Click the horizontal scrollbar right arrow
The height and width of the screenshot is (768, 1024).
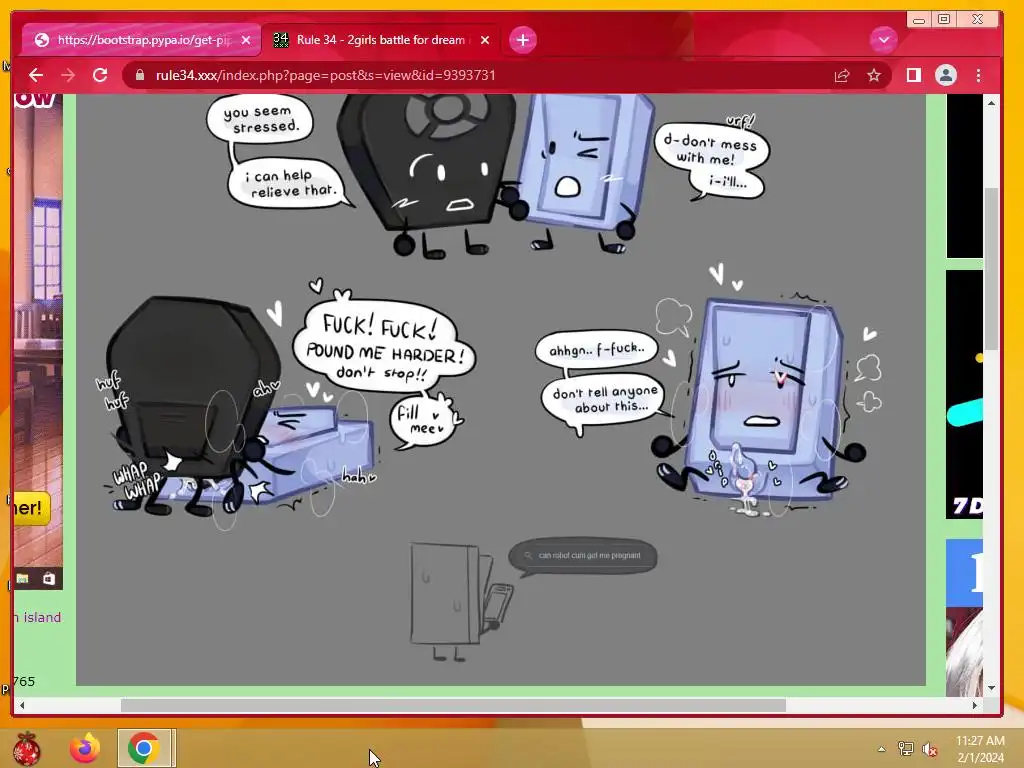pos(974,705)
